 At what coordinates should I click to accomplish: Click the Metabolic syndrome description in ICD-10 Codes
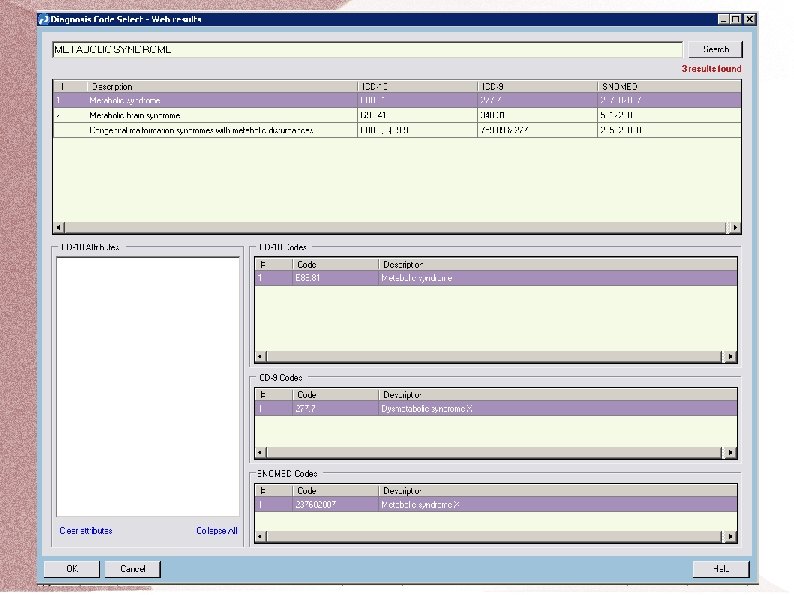416,278
